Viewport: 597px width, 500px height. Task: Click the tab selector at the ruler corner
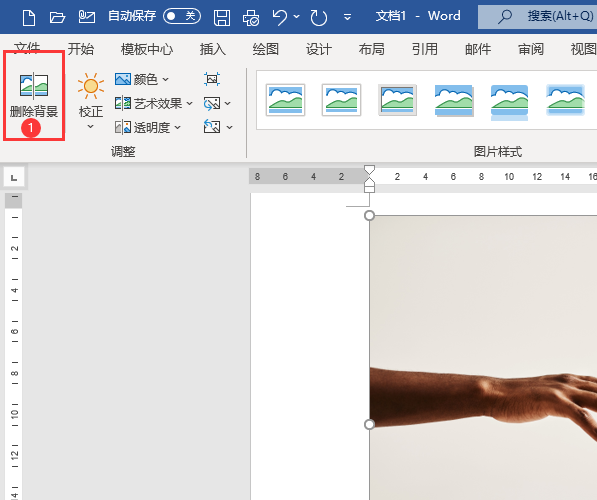[x=14, y=177]
